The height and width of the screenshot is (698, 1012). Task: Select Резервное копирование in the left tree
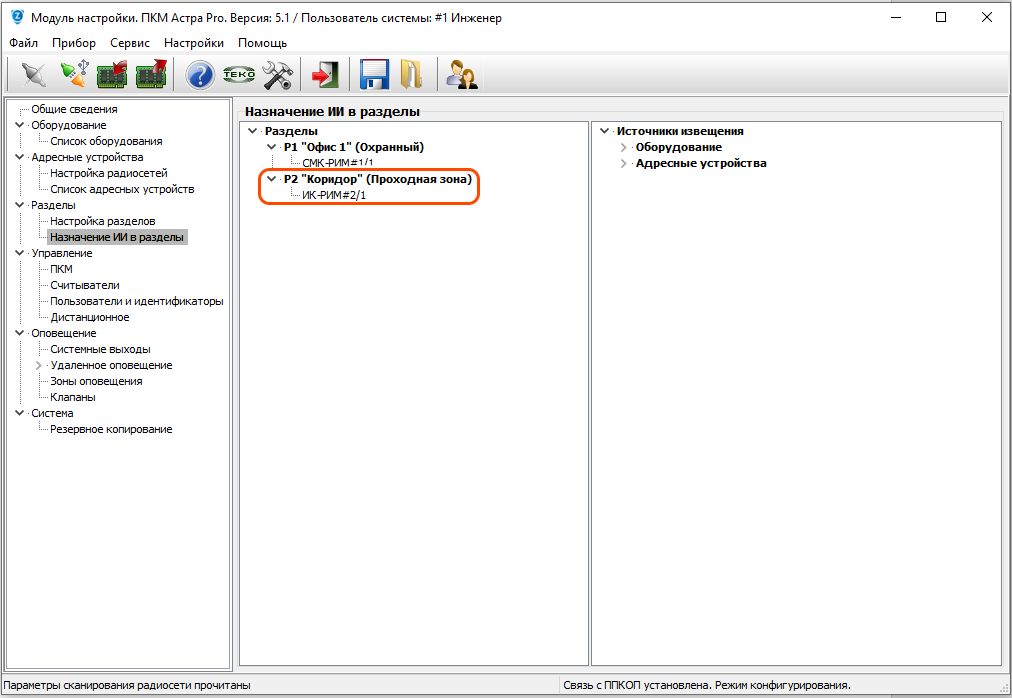111,429
